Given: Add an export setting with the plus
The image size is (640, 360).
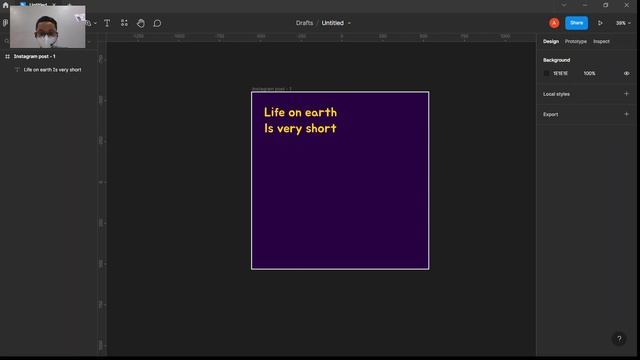Looking at the screenshot, I should point(627,114).
